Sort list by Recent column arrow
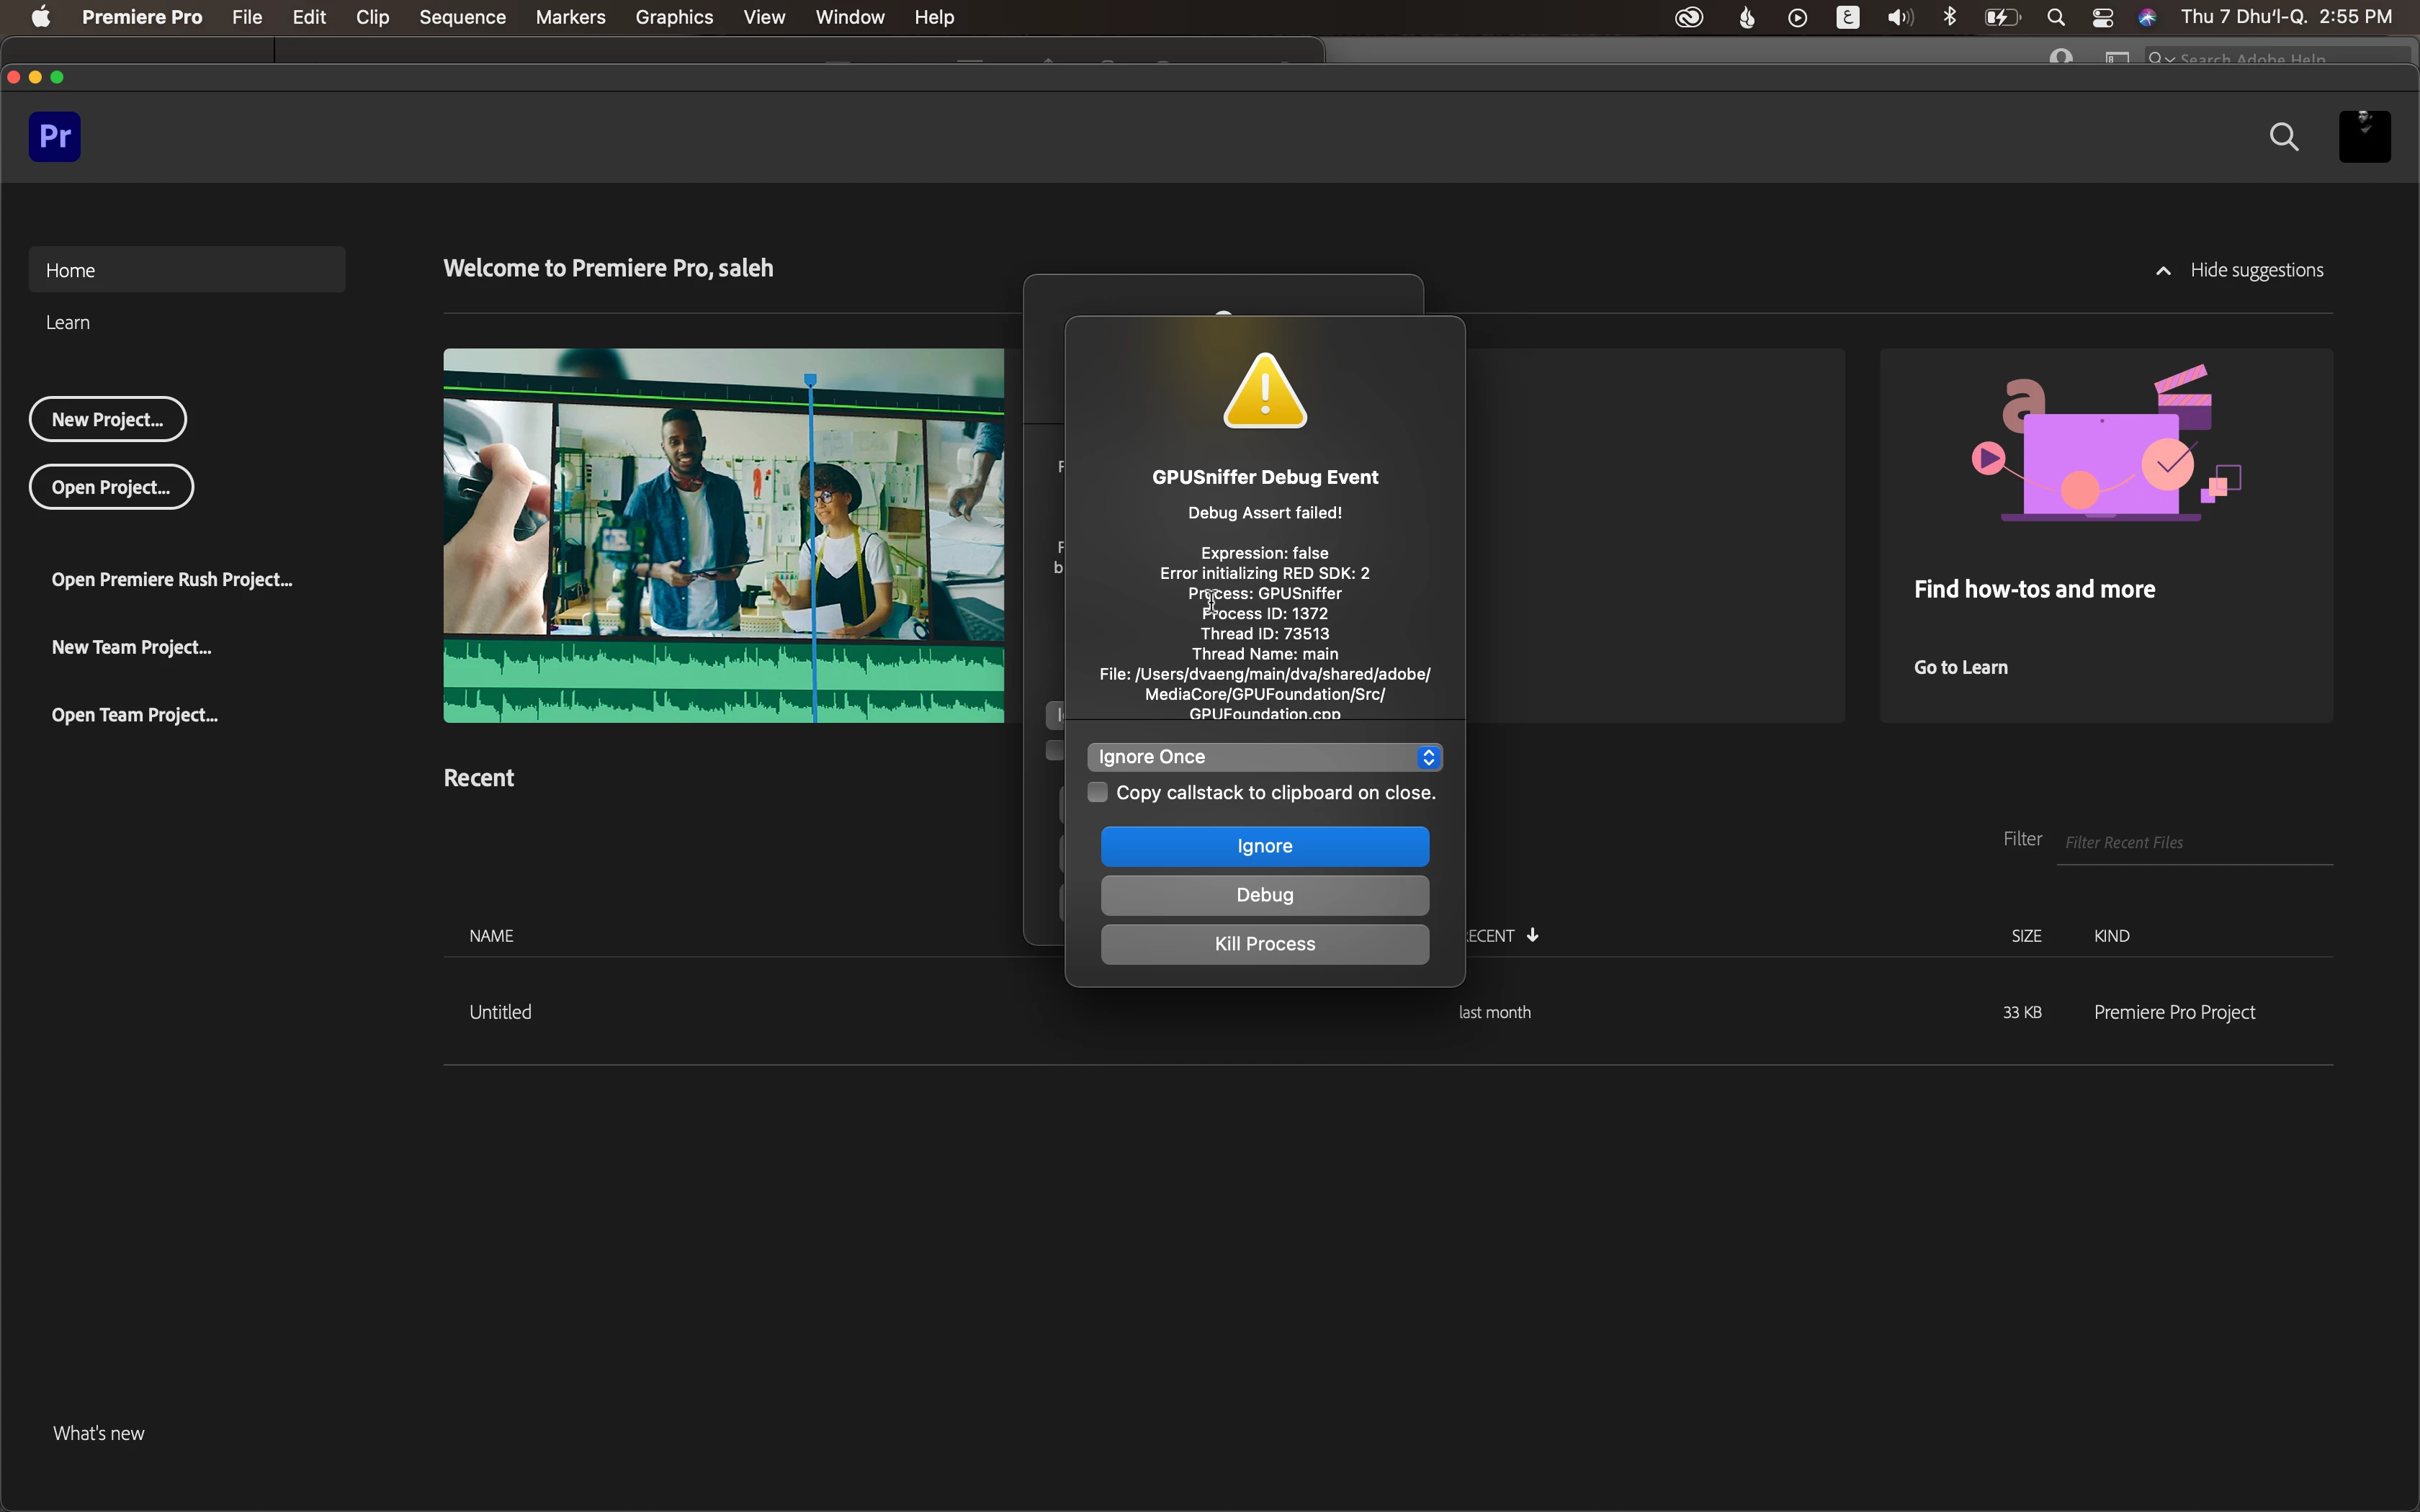 [x=1532, y=935]
